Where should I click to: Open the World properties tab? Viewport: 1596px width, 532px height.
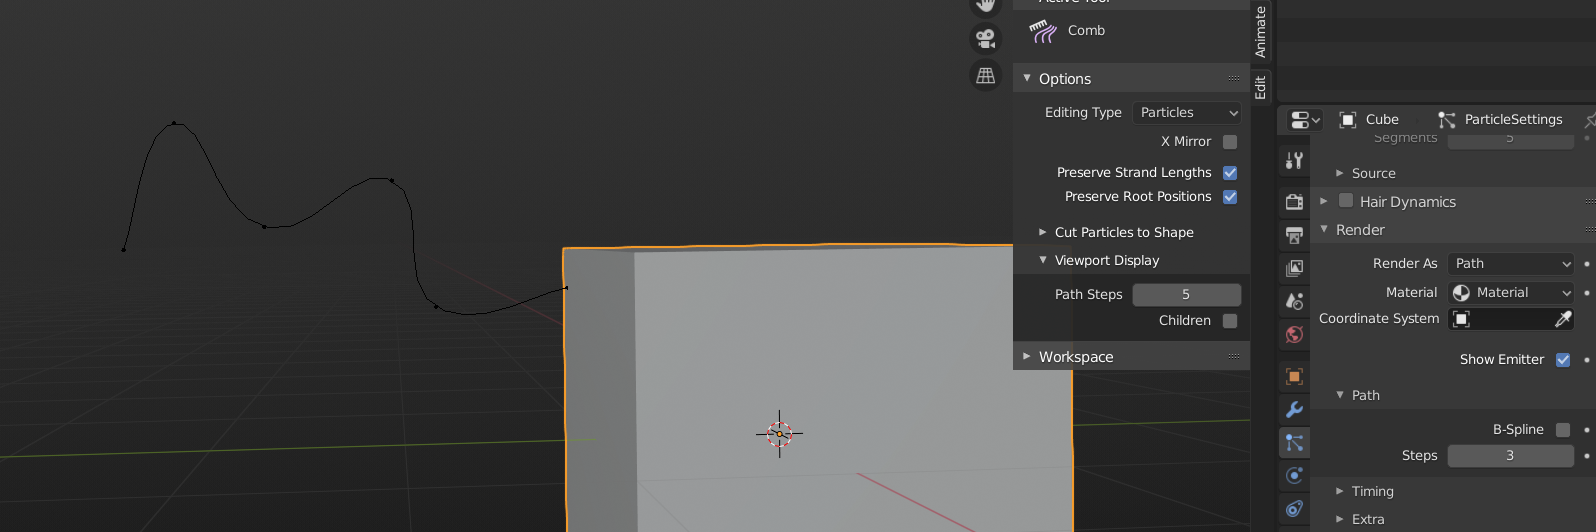click(x=1294, y=334)
